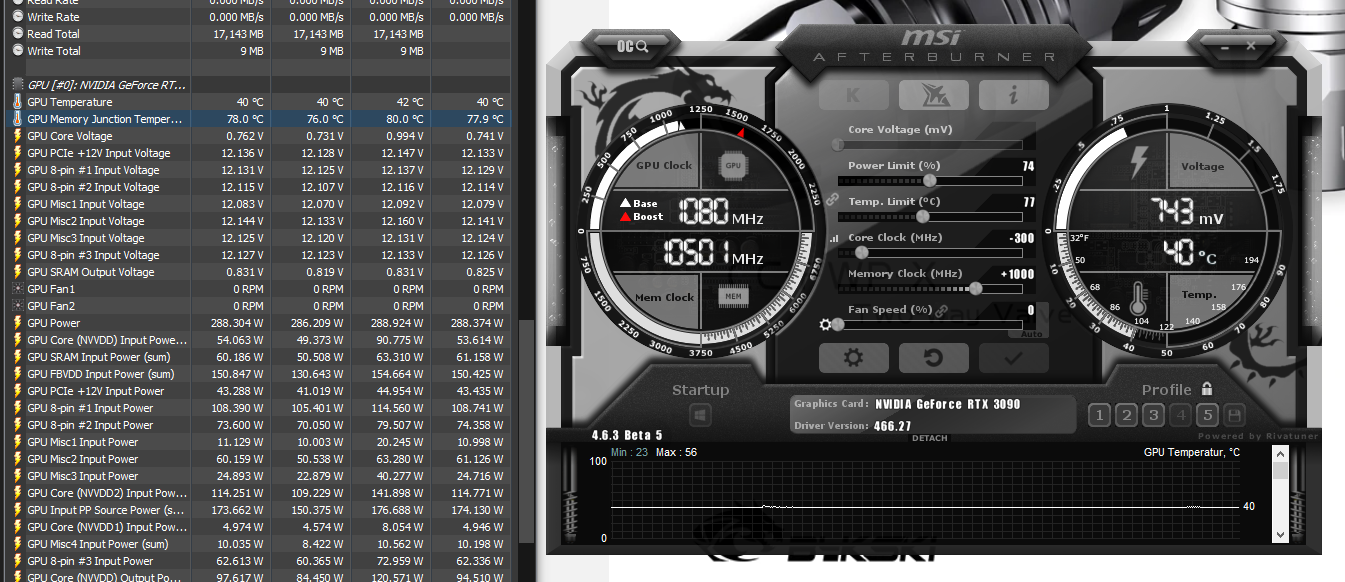This screenshot has width=1345, height=582.
Task: Click disk icon beside Write Total row
Action: click(x=17, y=51)
